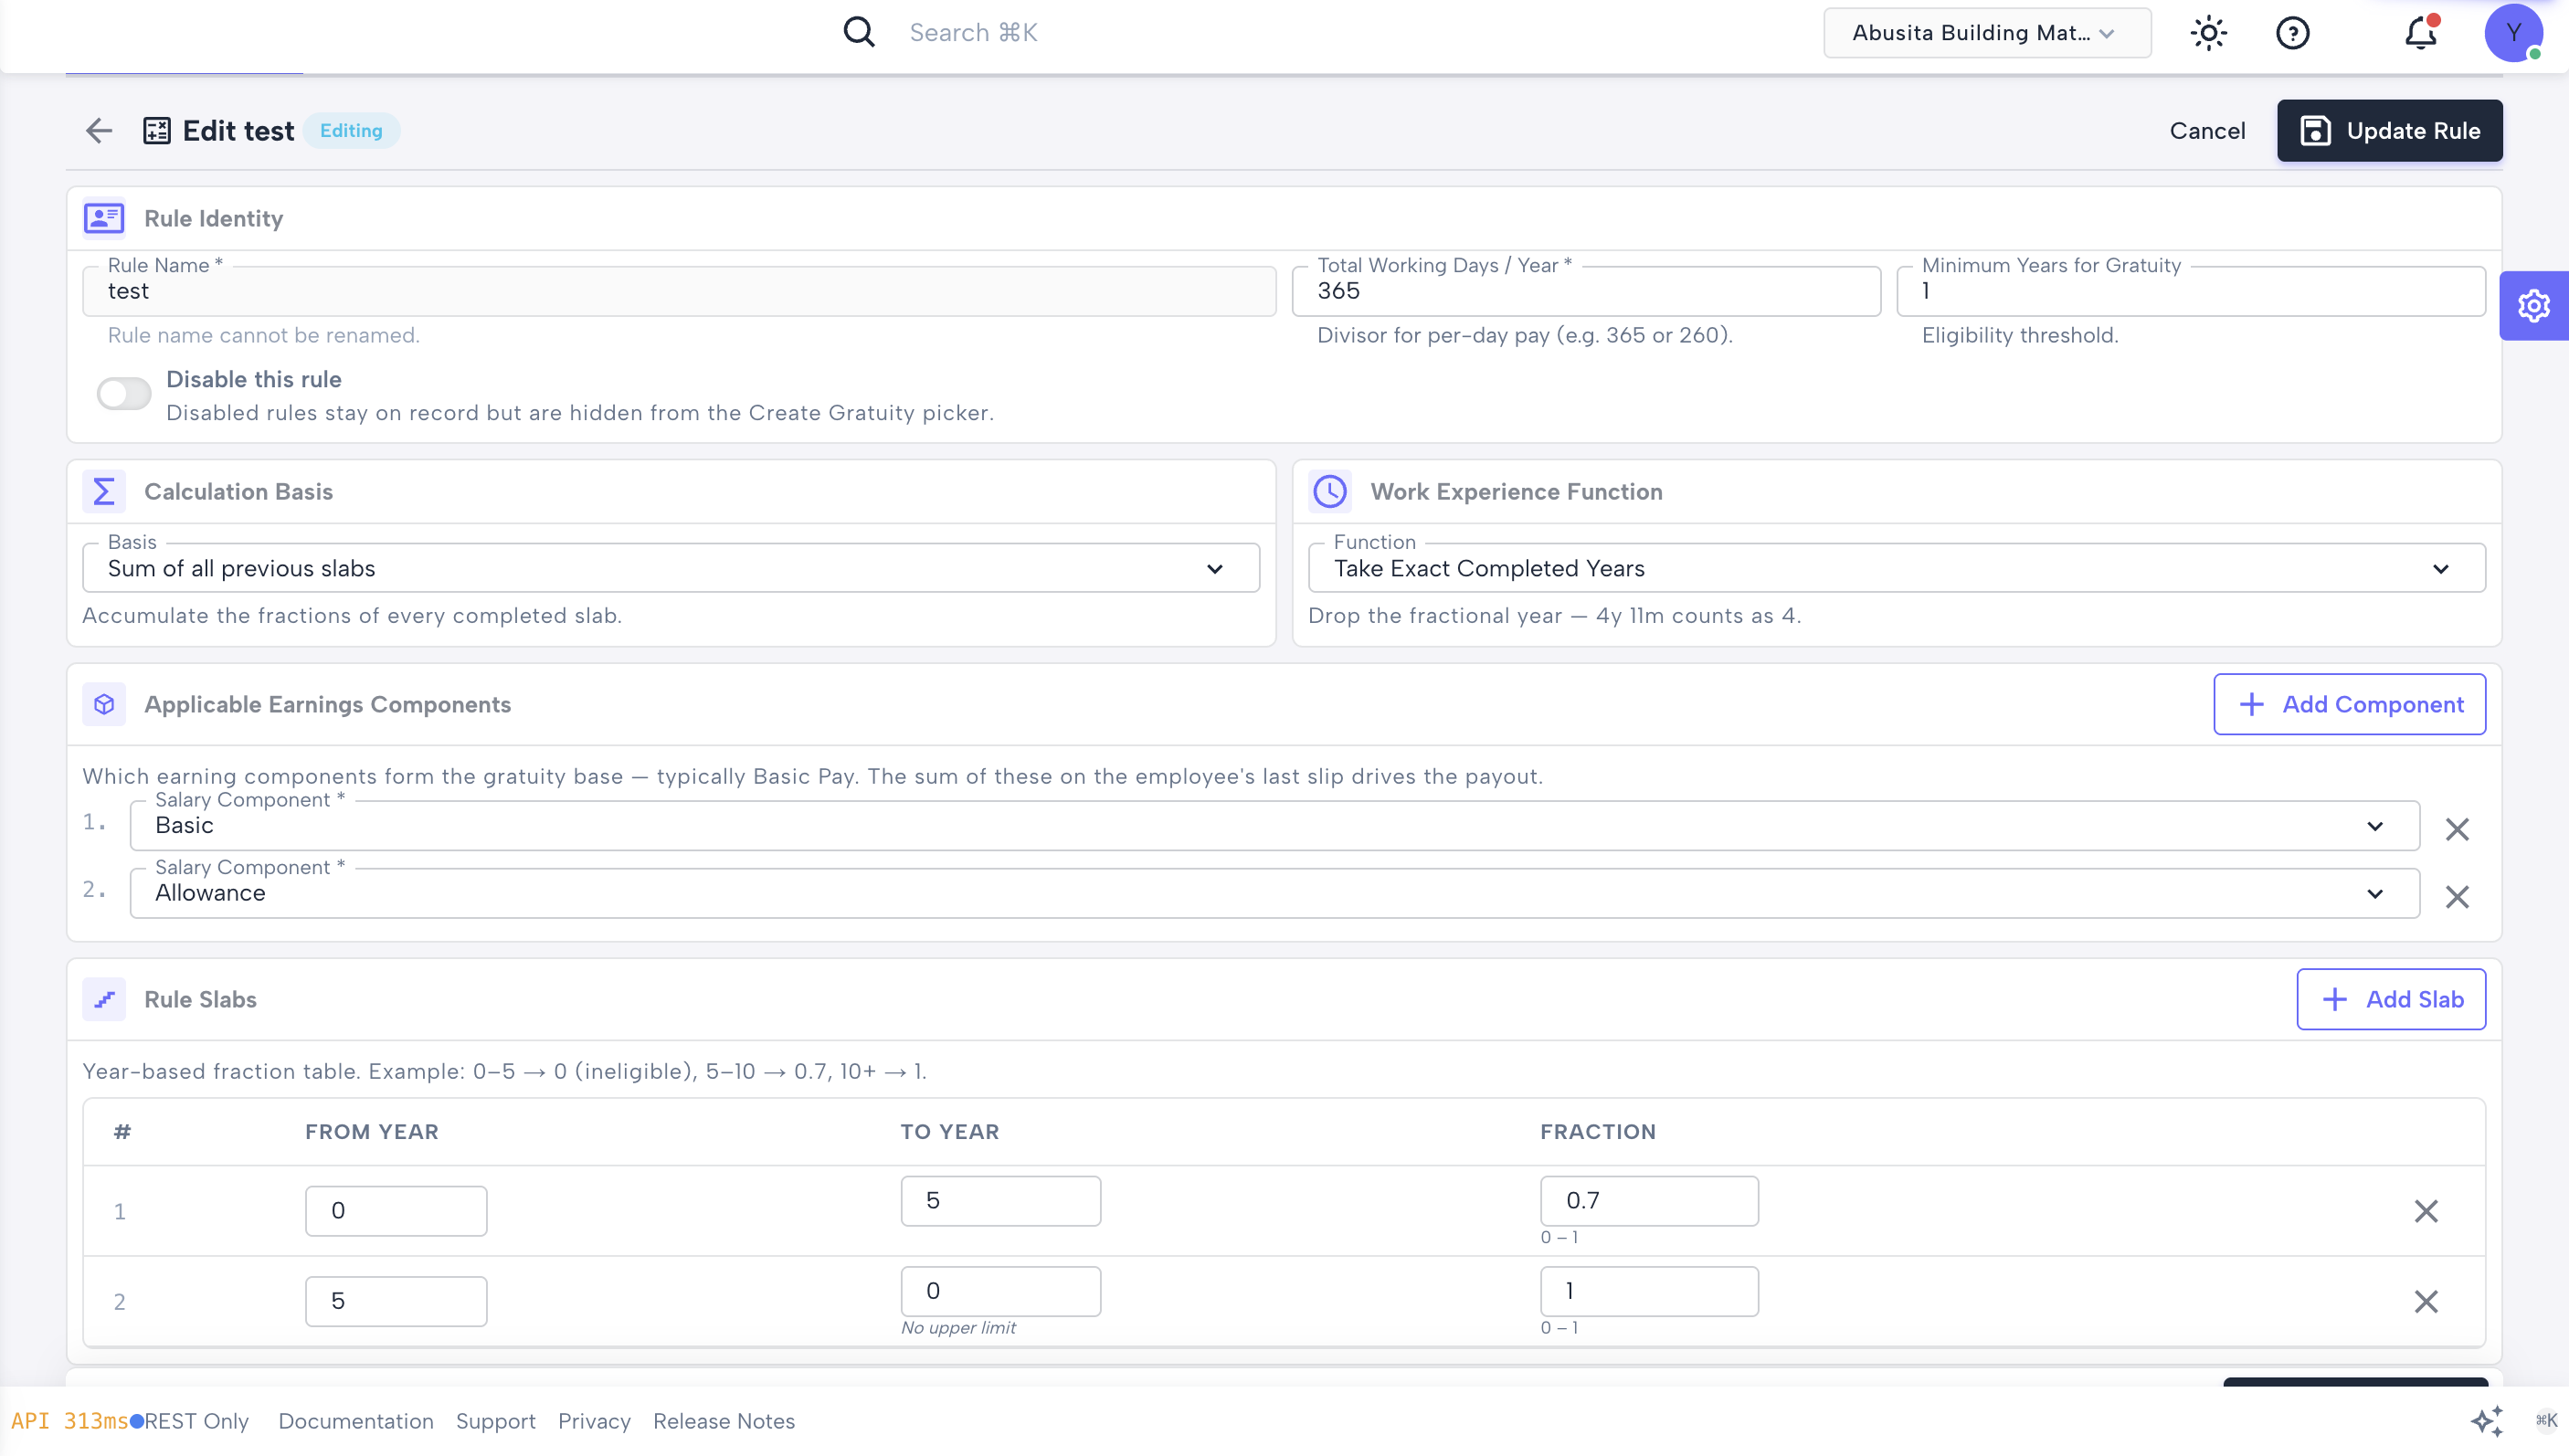Remove the Allowance salary component
2569x1456 pixels.
[2456, 896]
